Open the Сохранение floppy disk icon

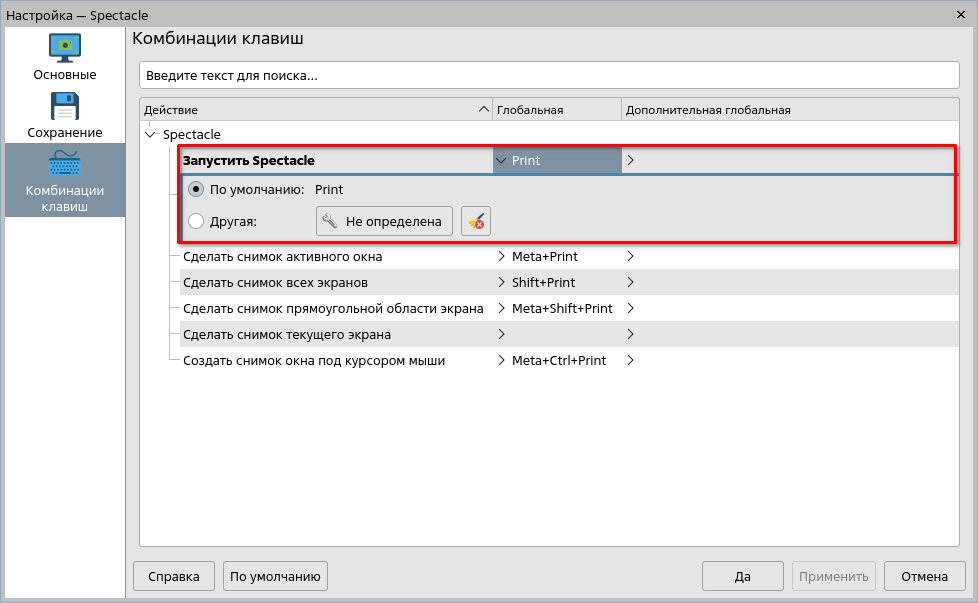(x=65, y=106)
